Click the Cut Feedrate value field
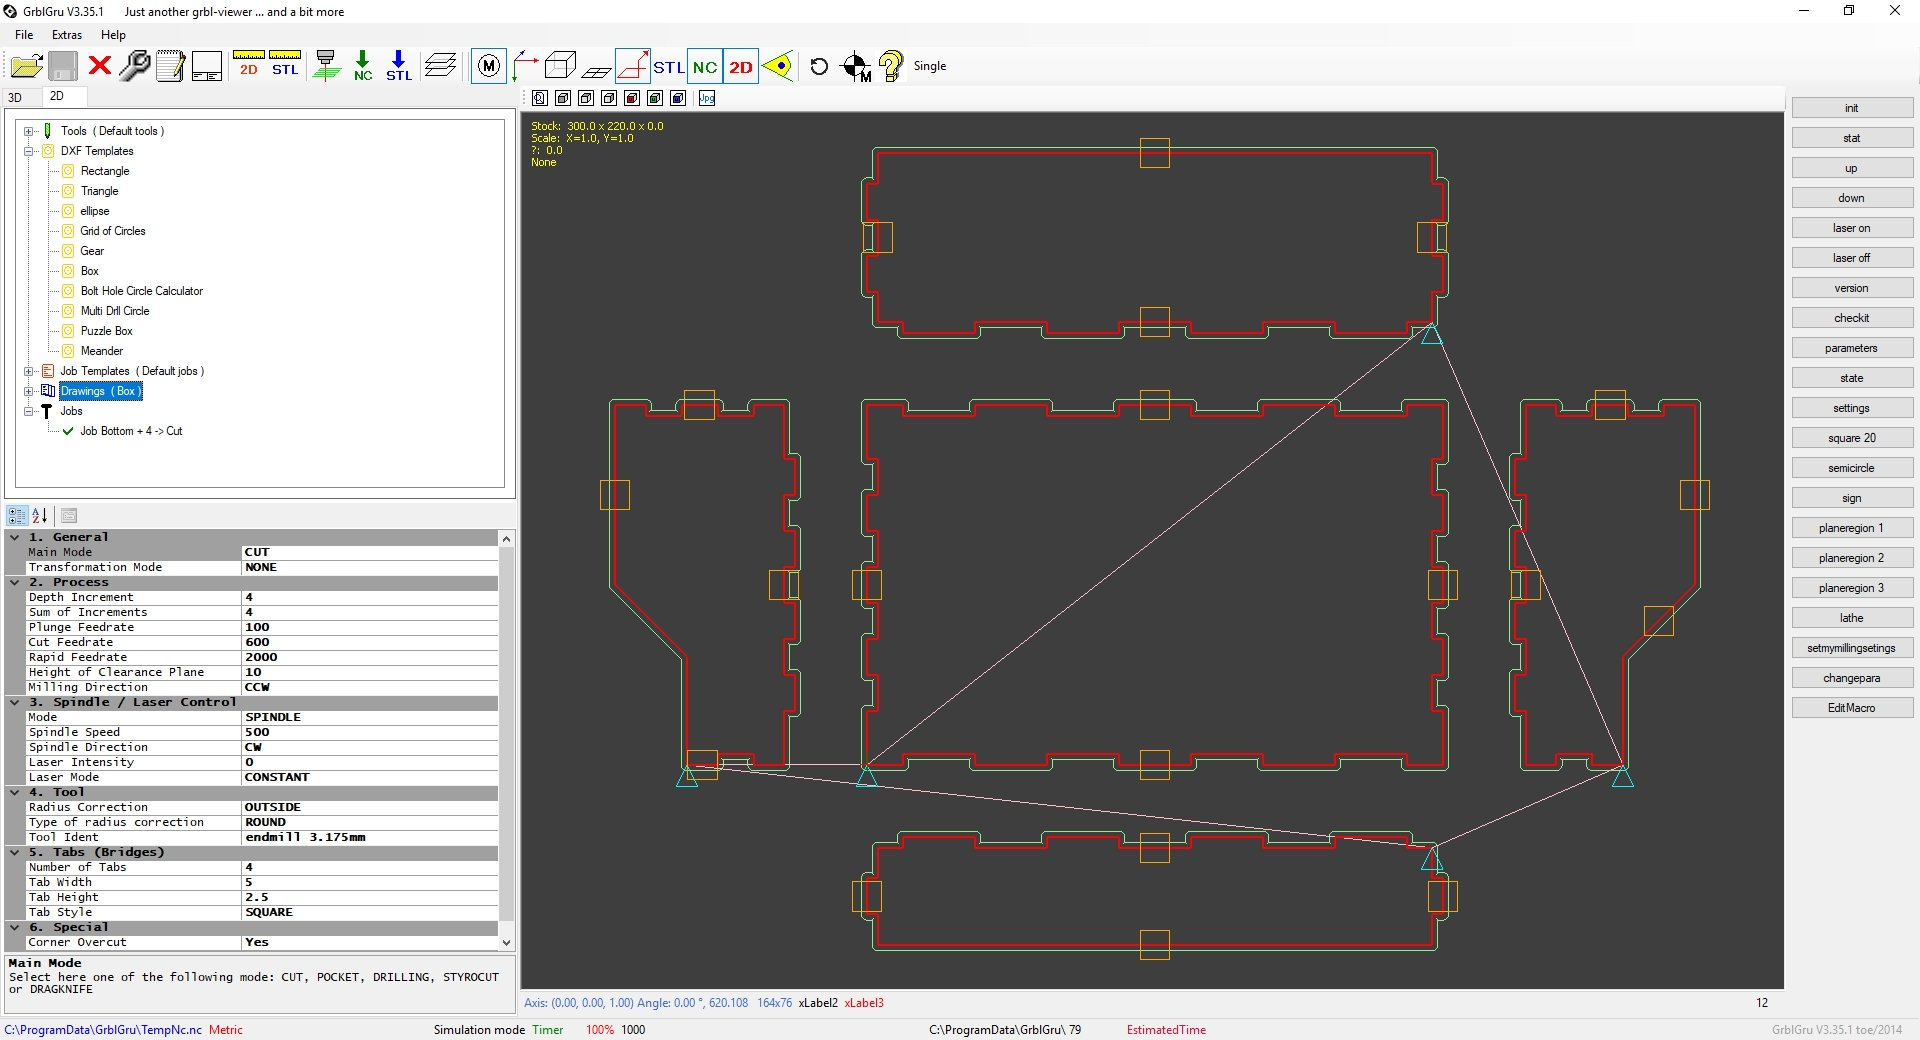 pos(369,642)
